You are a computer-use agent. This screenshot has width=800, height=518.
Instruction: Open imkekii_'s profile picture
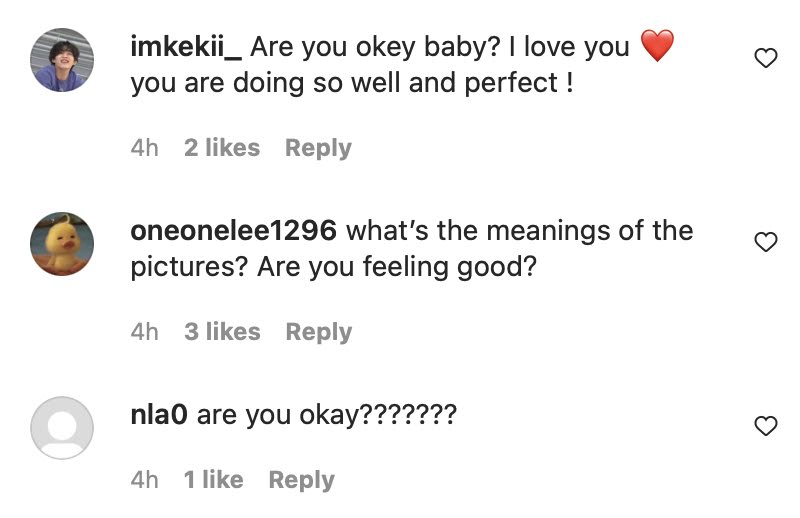pos(62,60)
